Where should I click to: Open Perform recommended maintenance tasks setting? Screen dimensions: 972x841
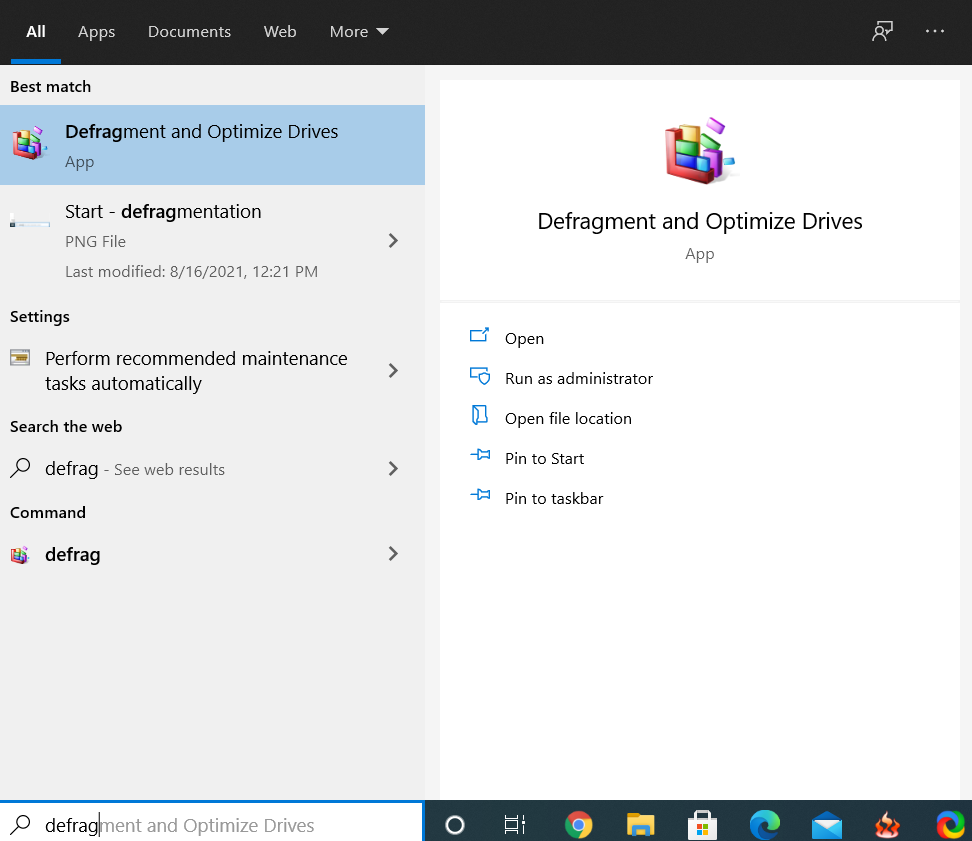[195, 371]
